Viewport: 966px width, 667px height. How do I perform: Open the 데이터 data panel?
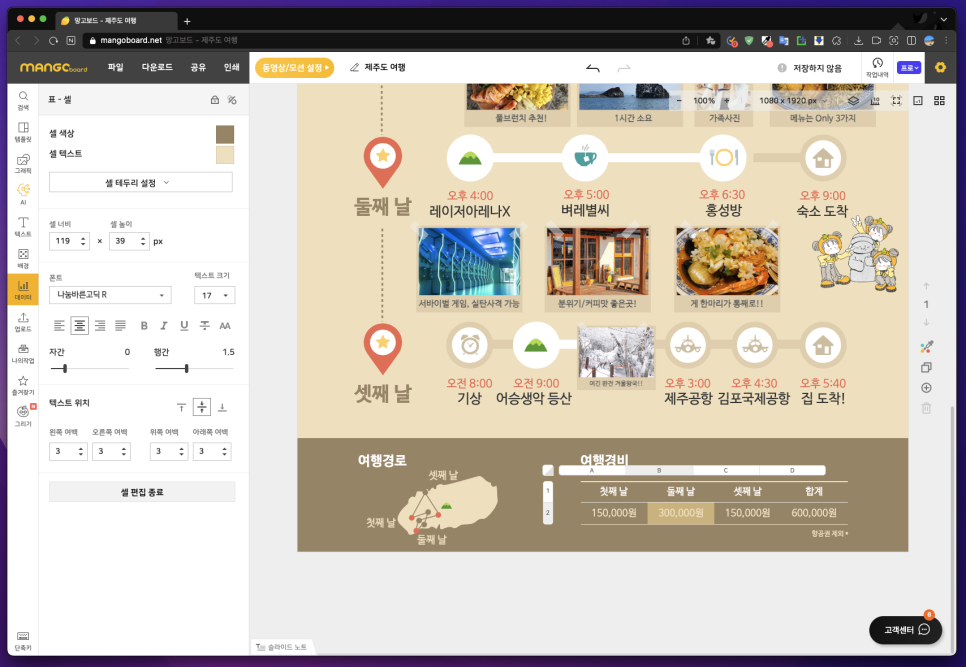(23, 289)
